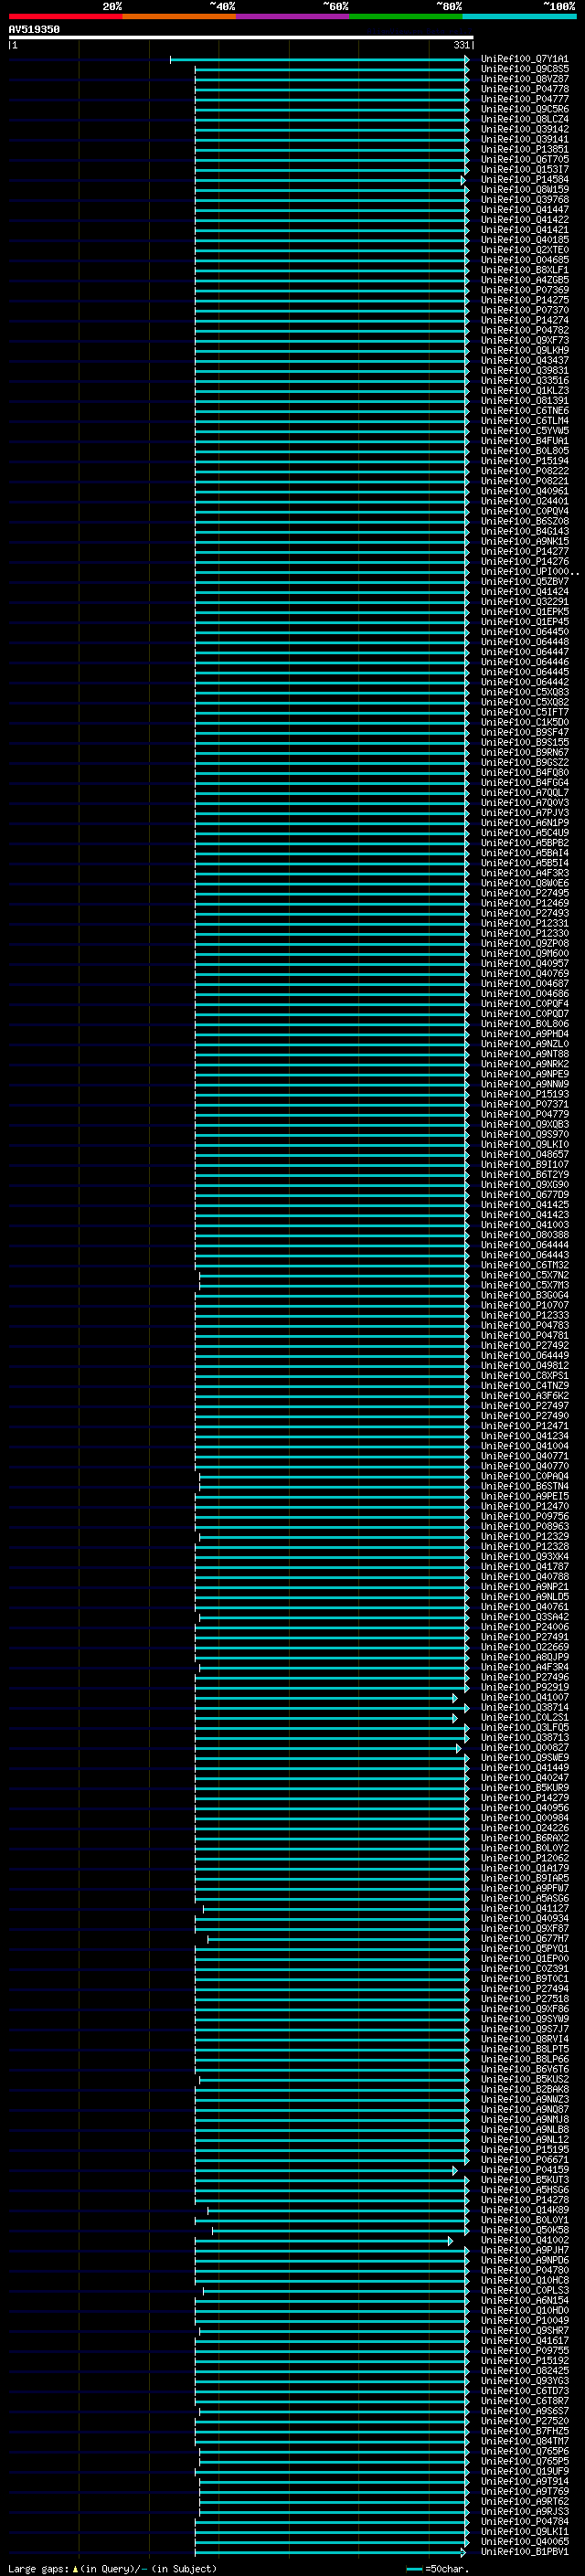Select hit label UniRef100_Q39768
Viewport: 585px width, 2576px height.
[524, 200]
